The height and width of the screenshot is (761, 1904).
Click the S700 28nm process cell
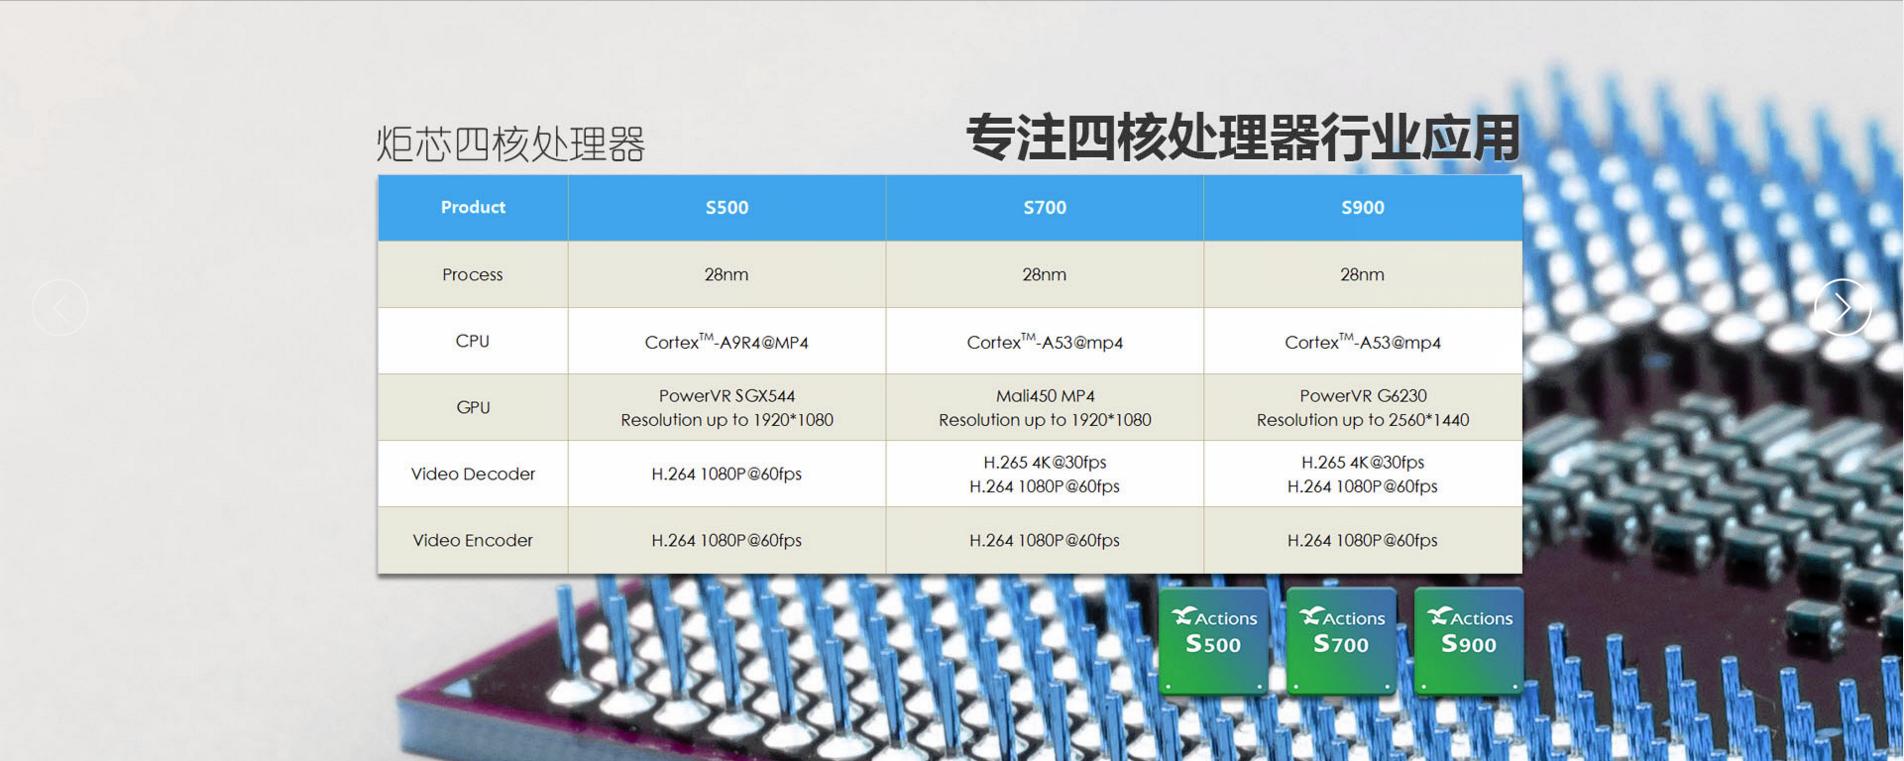click(1045, 274)
